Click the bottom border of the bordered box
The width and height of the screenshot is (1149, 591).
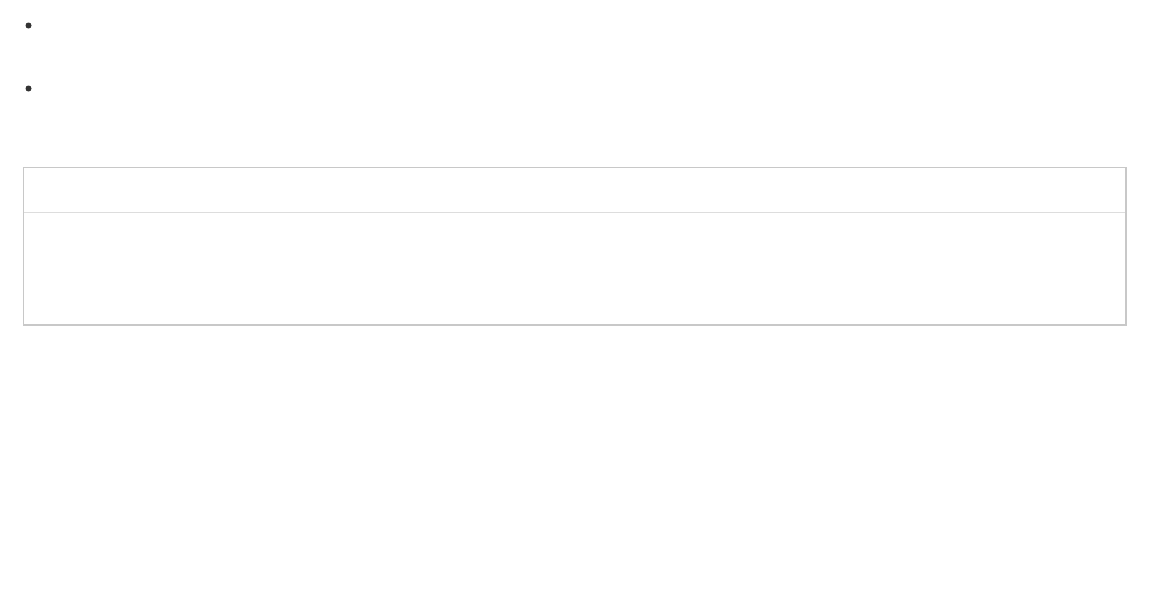click(574, 324)
